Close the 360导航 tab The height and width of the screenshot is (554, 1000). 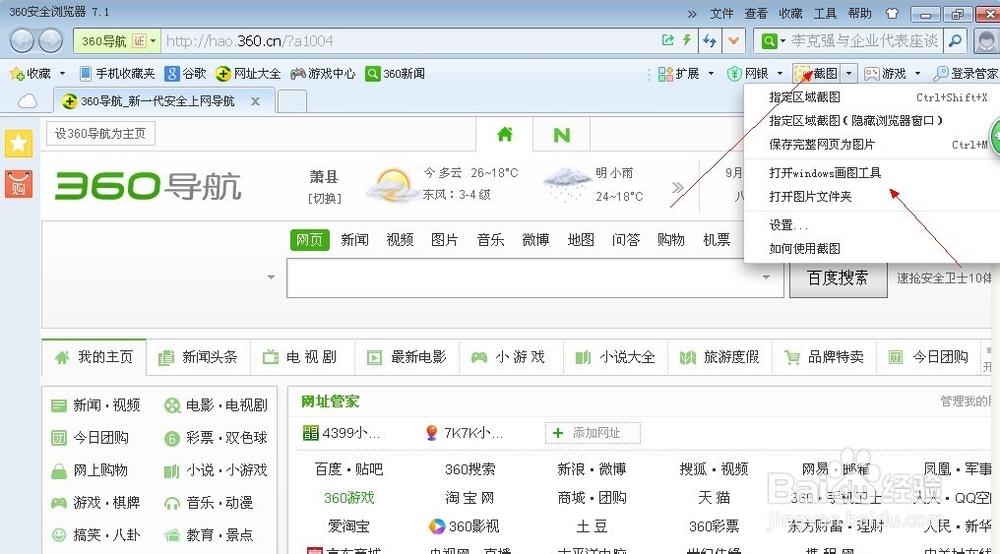click(x=255, y=101)
